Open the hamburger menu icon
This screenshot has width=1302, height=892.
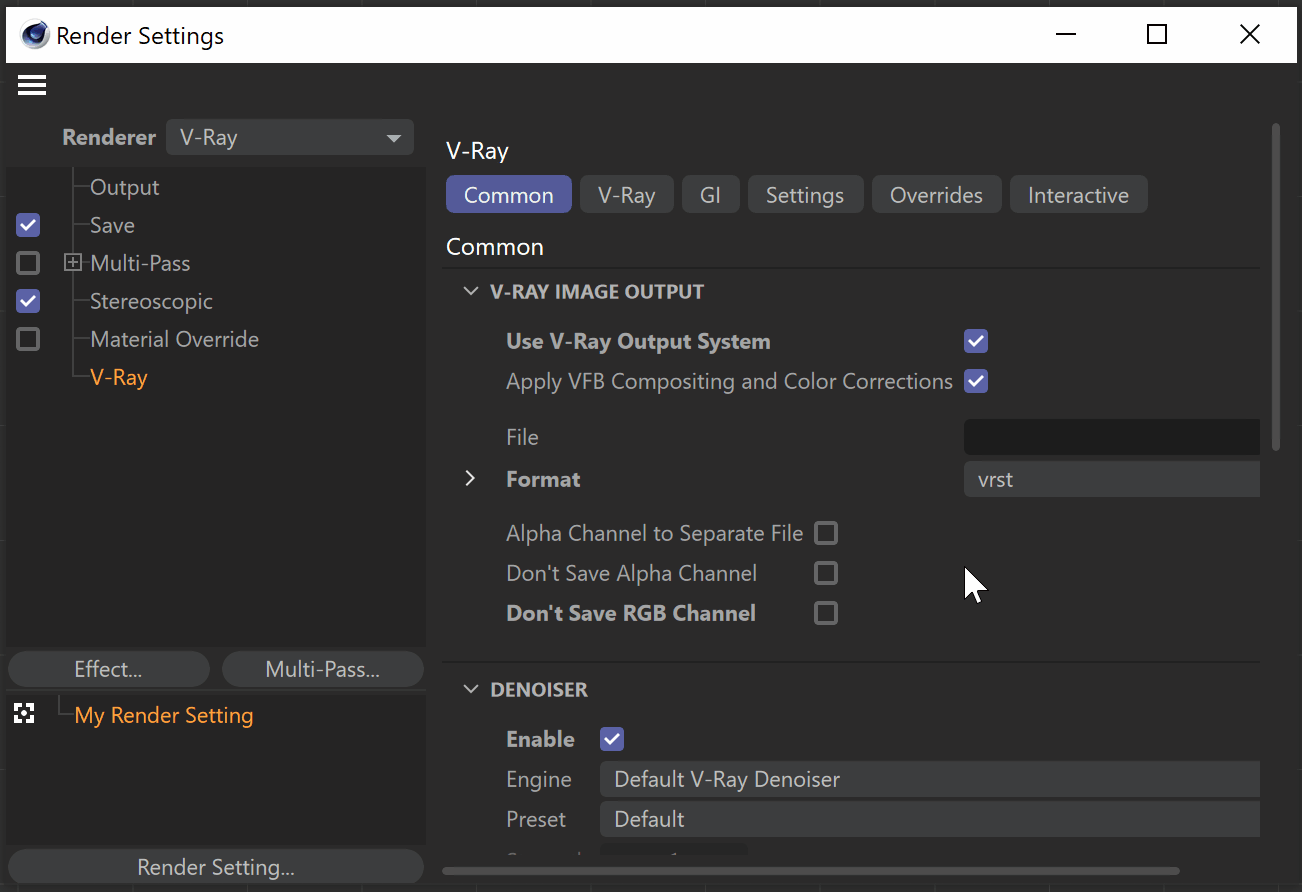pos(32,86)
